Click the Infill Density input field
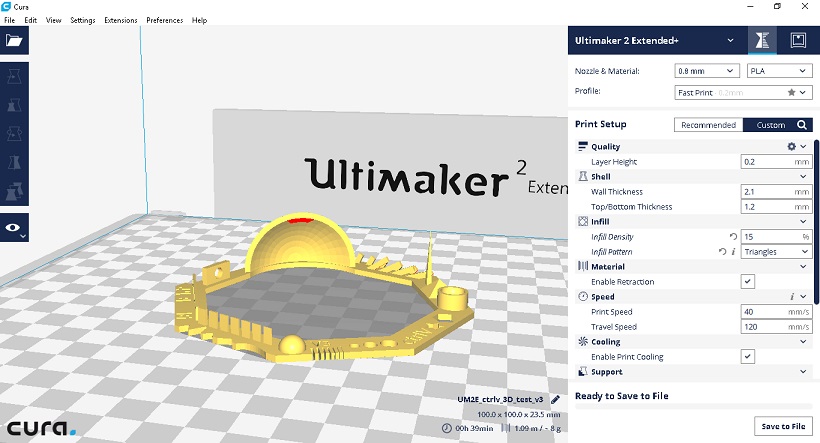The height and width of the screenshot is (443, 820). coord(777,236)
